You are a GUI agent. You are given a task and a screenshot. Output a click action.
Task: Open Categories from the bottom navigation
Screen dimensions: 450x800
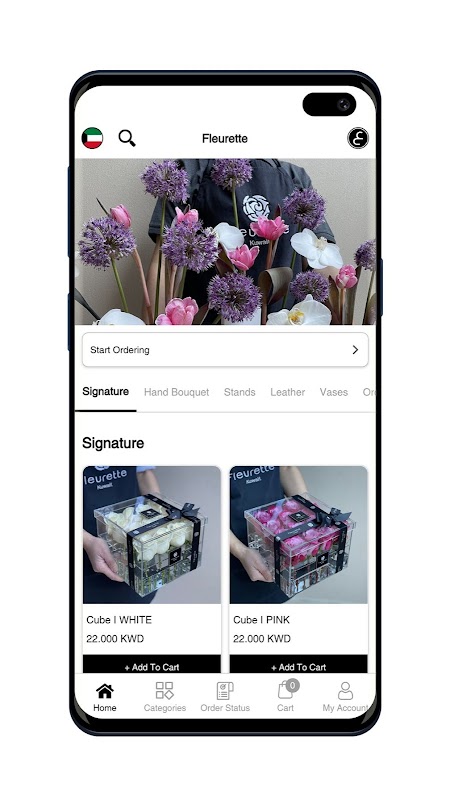(164, 698)
